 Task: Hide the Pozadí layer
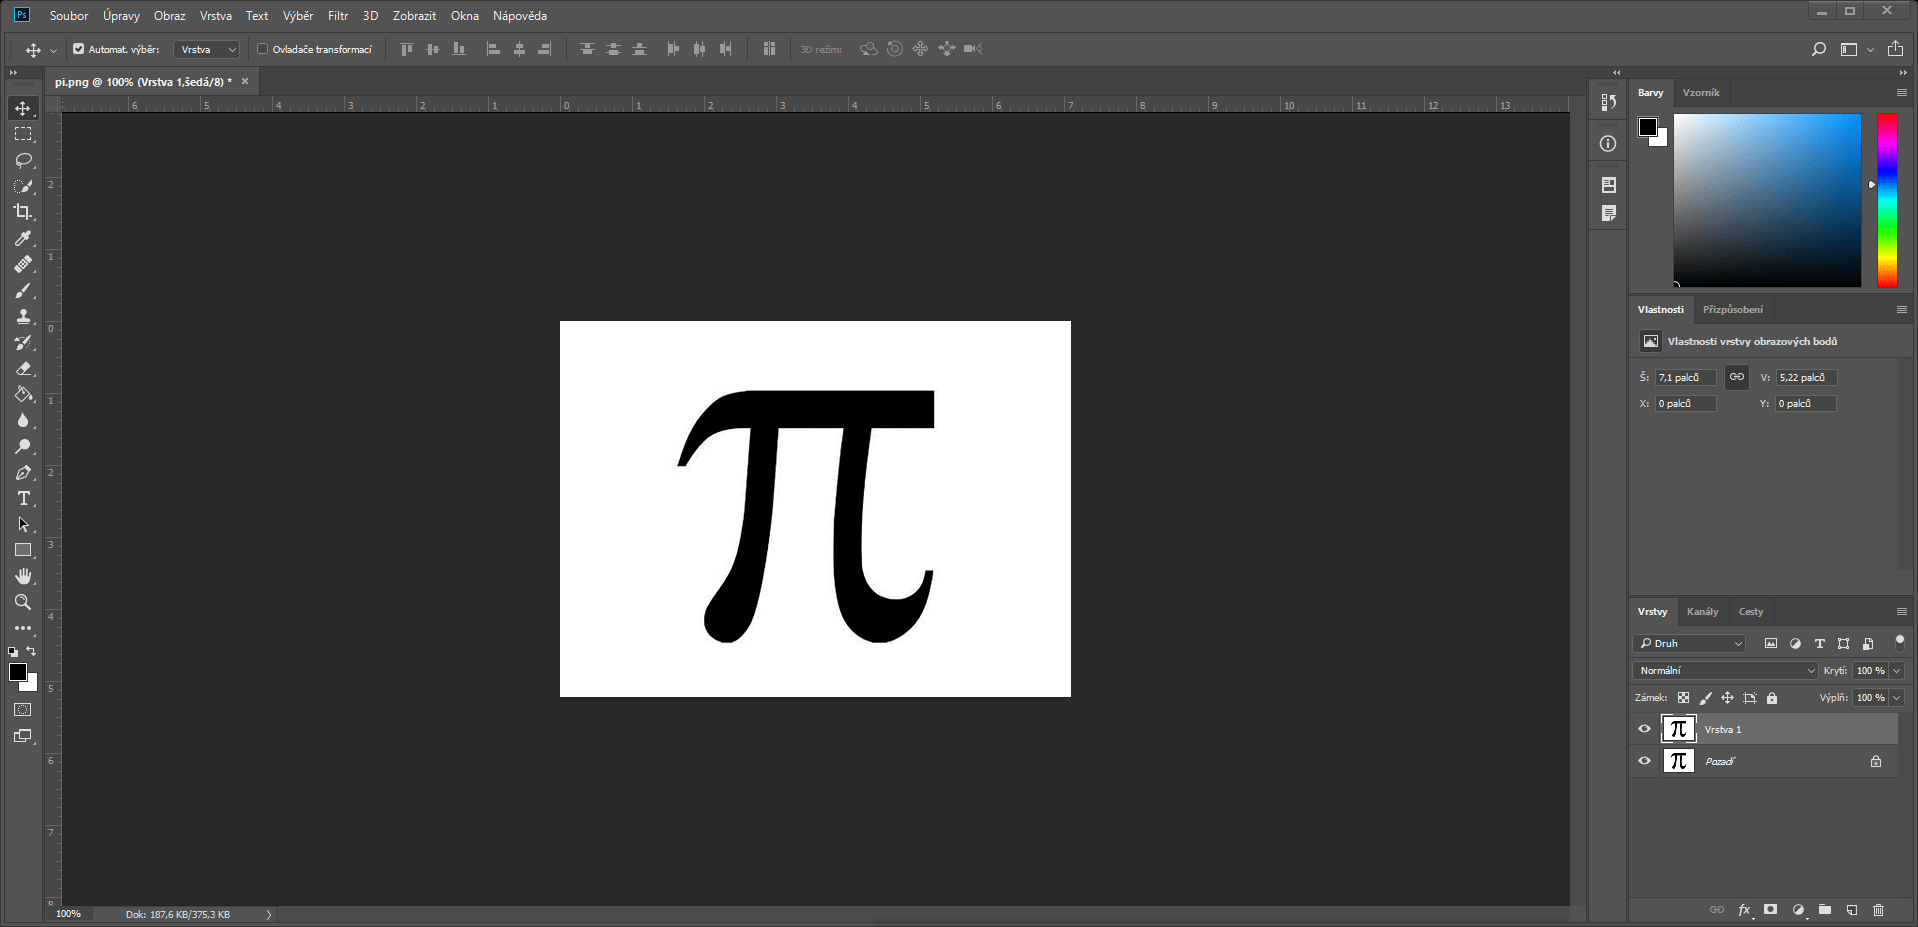point(1644,761)
